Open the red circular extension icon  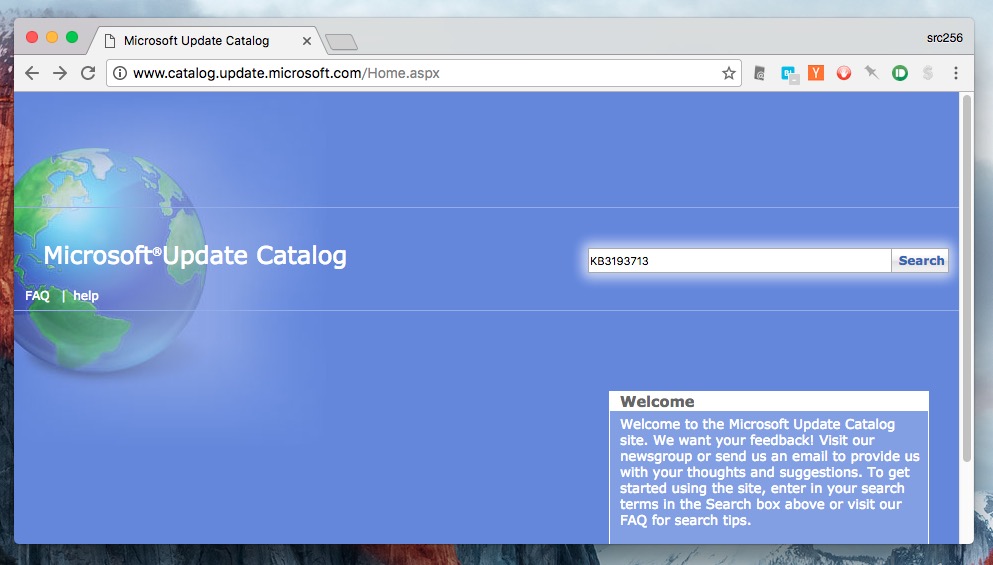(844, 73)
